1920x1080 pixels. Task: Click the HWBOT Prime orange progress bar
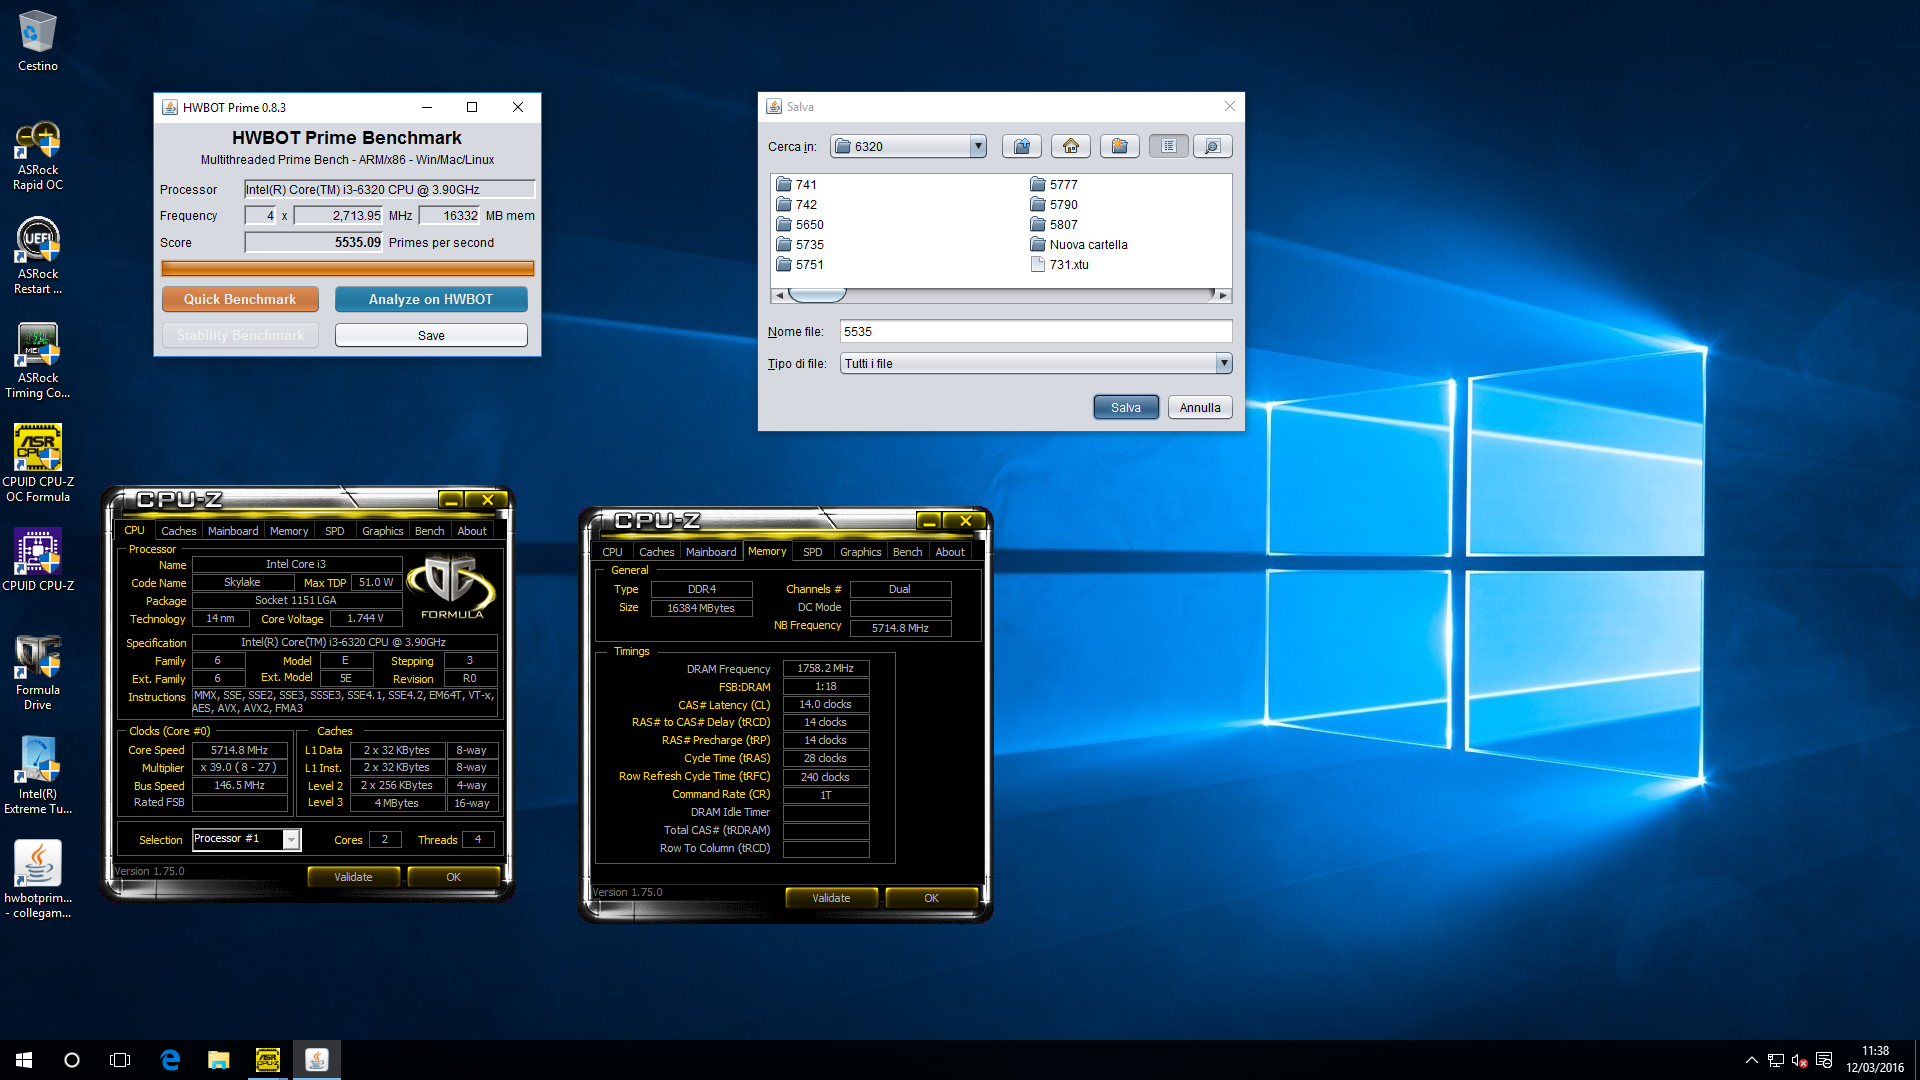pos(347,268)
